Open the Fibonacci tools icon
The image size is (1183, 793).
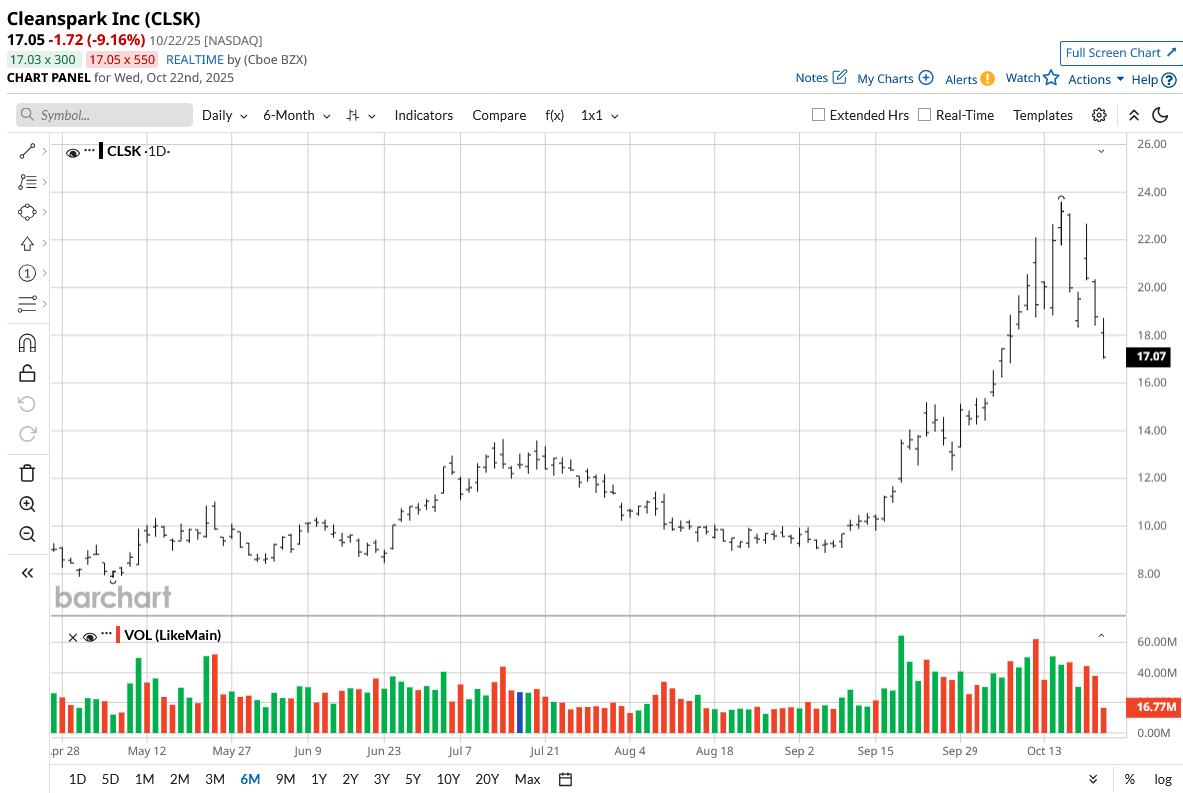point(27,182)
